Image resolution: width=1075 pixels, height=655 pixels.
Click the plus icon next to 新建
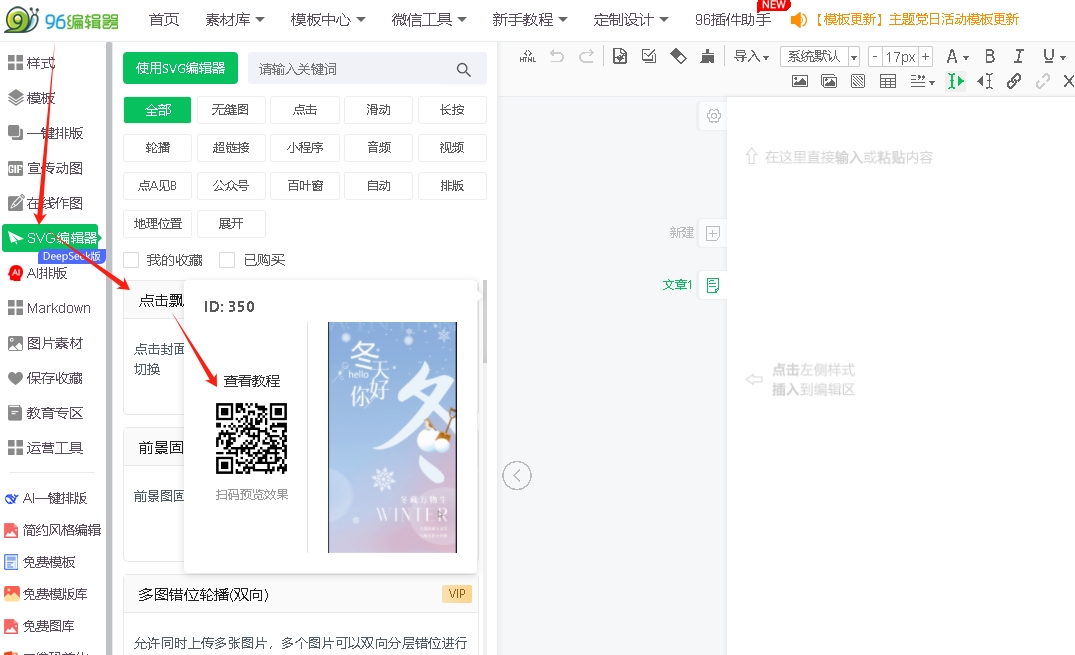click(713, 233)
